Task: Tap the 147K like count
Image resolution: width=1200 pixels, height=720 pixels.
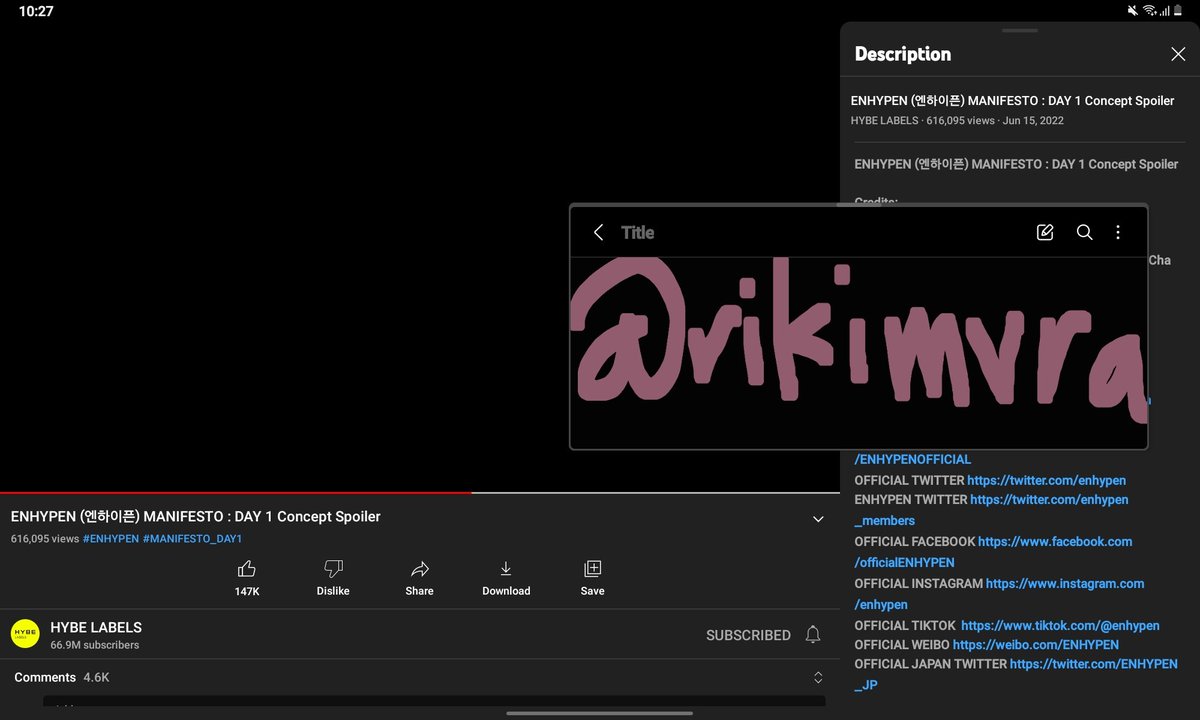Action: [x=247, y=591]
